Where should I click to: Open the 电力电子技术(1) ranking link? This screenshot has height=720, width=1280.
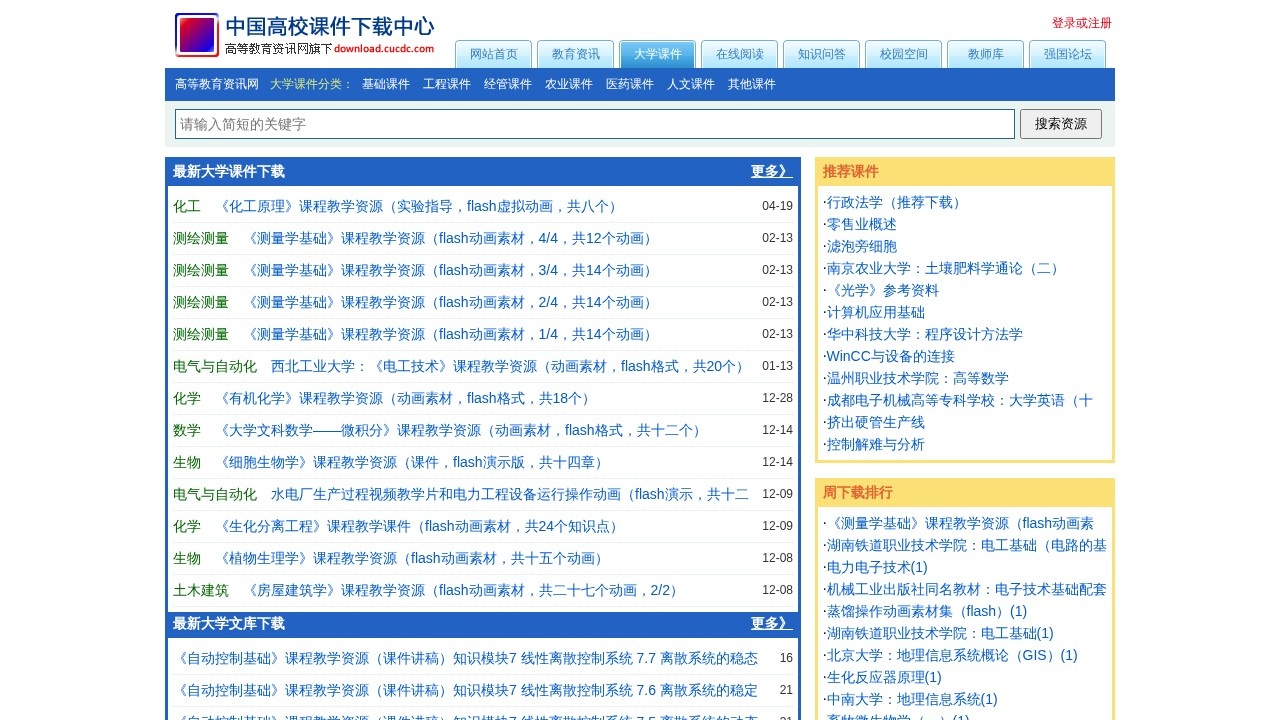coord(877,567)
